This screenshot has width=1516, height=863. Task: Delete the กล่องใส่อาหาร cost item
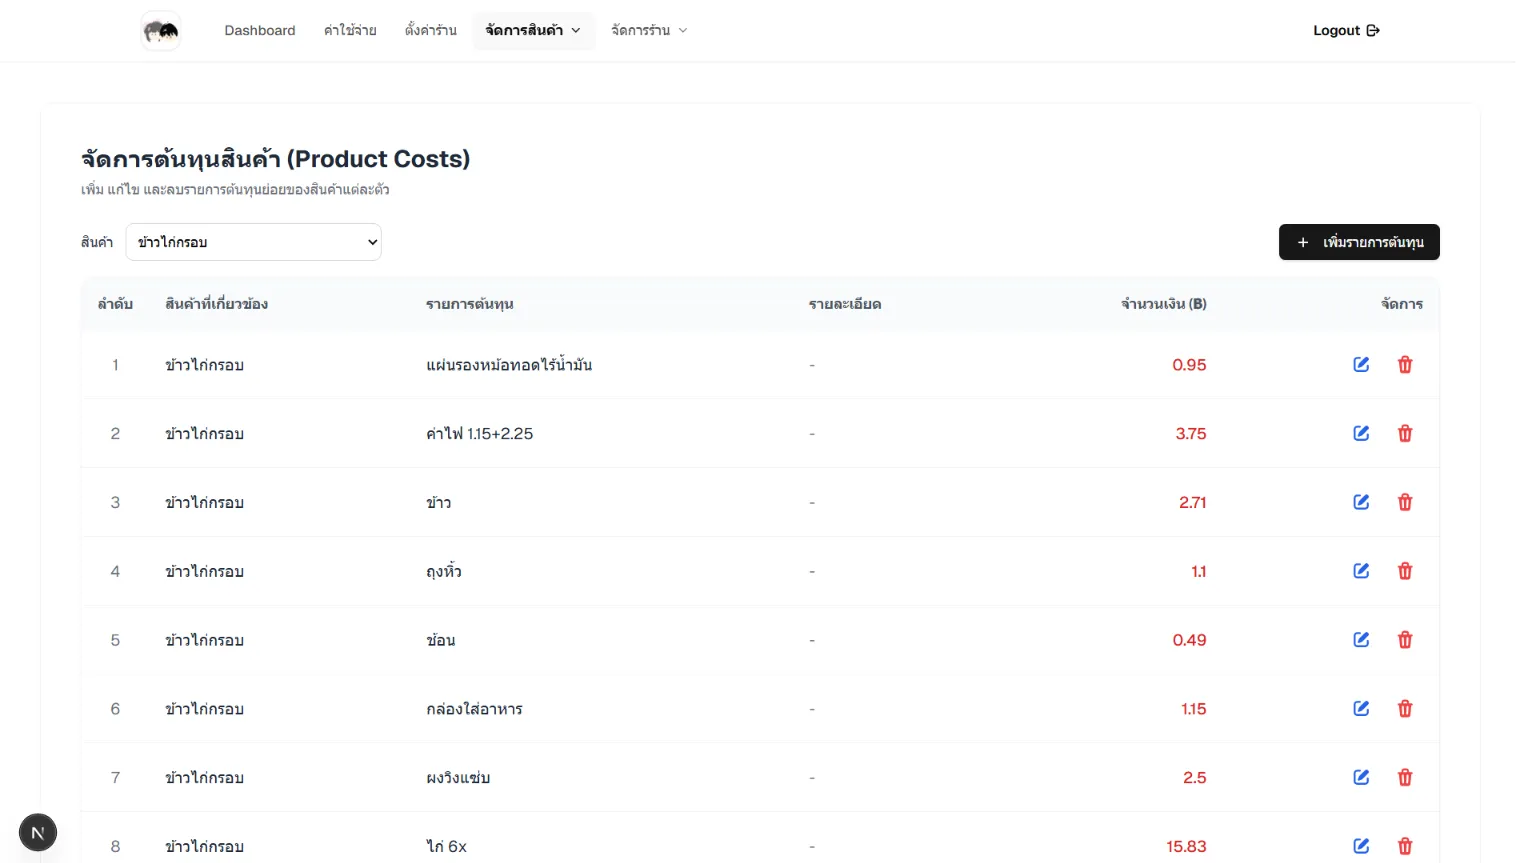(x=1405, y=708)
